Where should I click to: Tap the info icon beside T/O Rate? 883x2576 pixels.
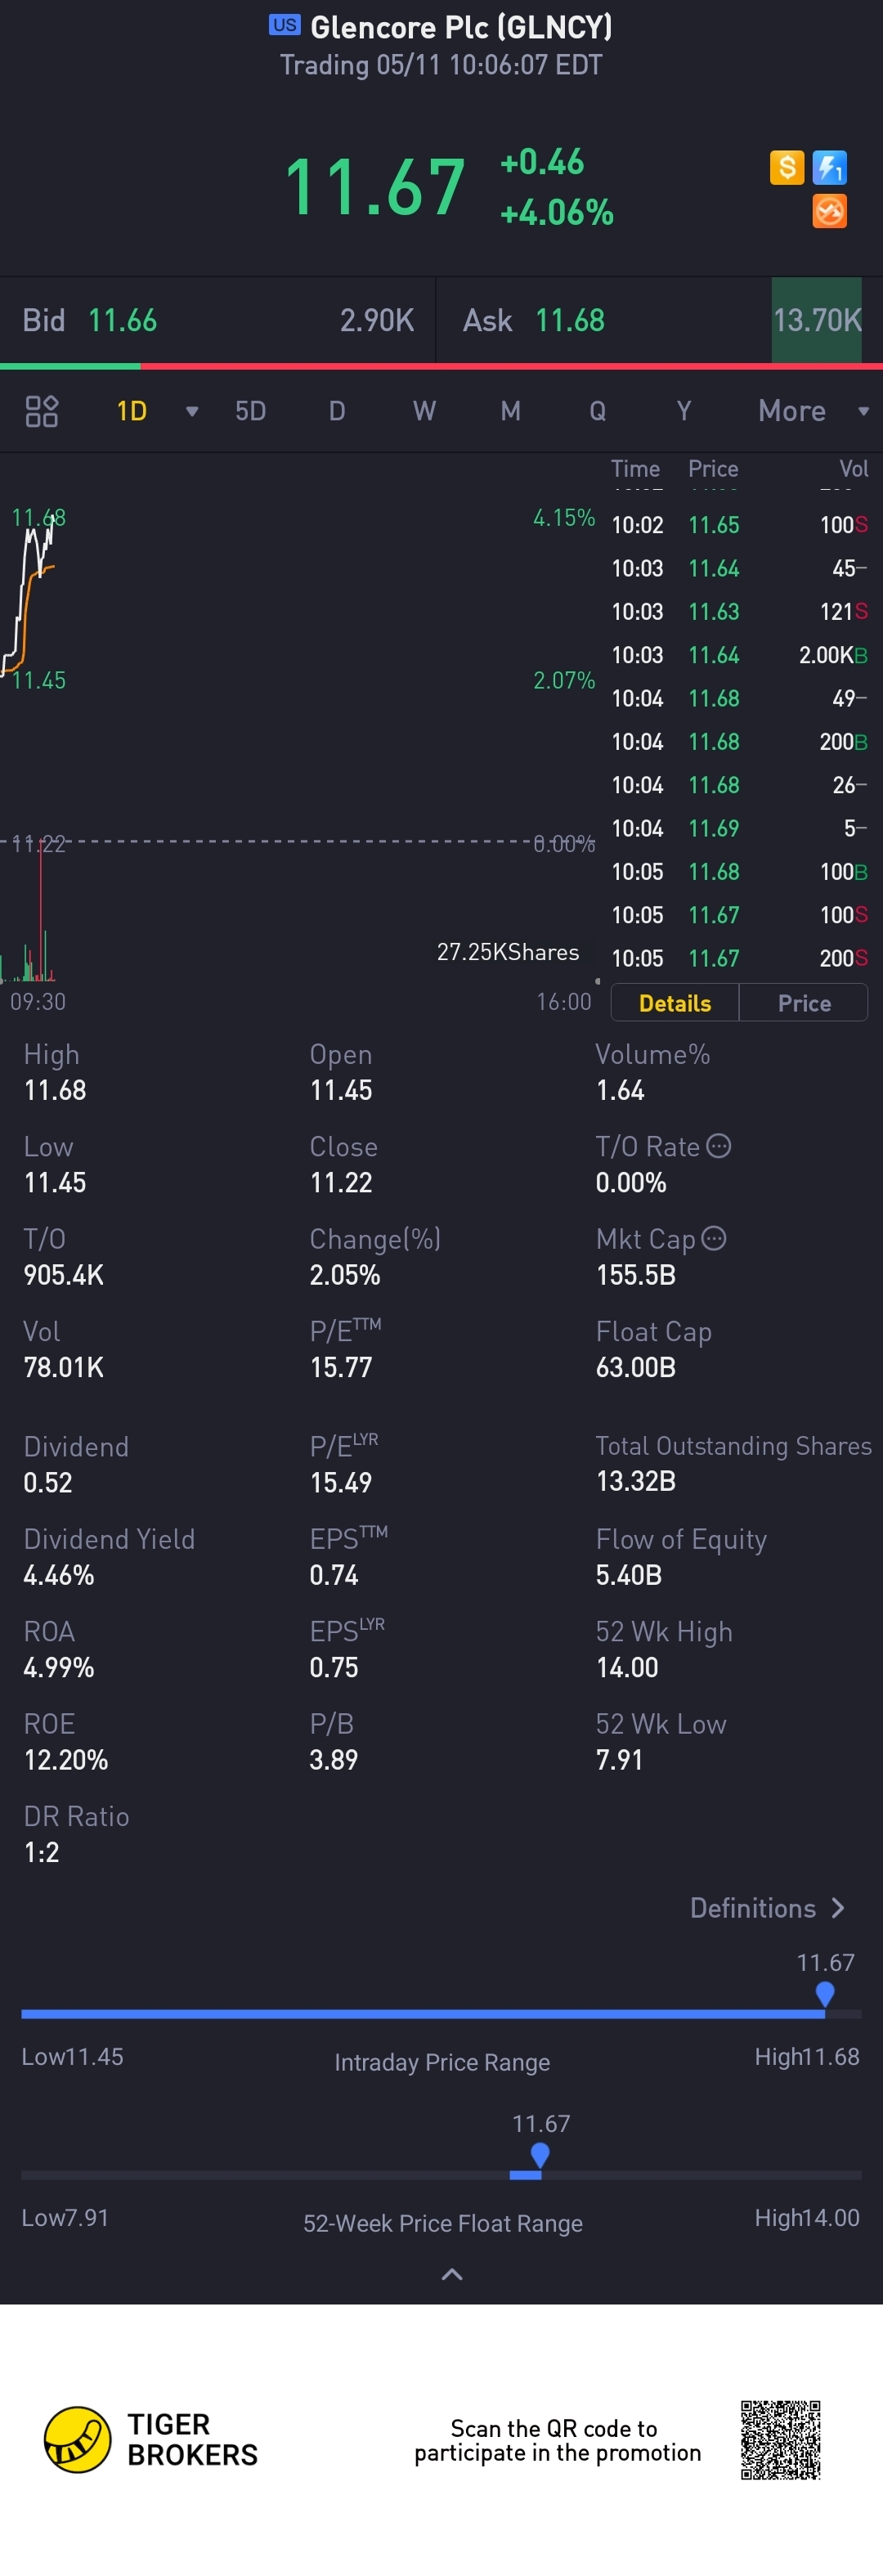[719, 1146]
